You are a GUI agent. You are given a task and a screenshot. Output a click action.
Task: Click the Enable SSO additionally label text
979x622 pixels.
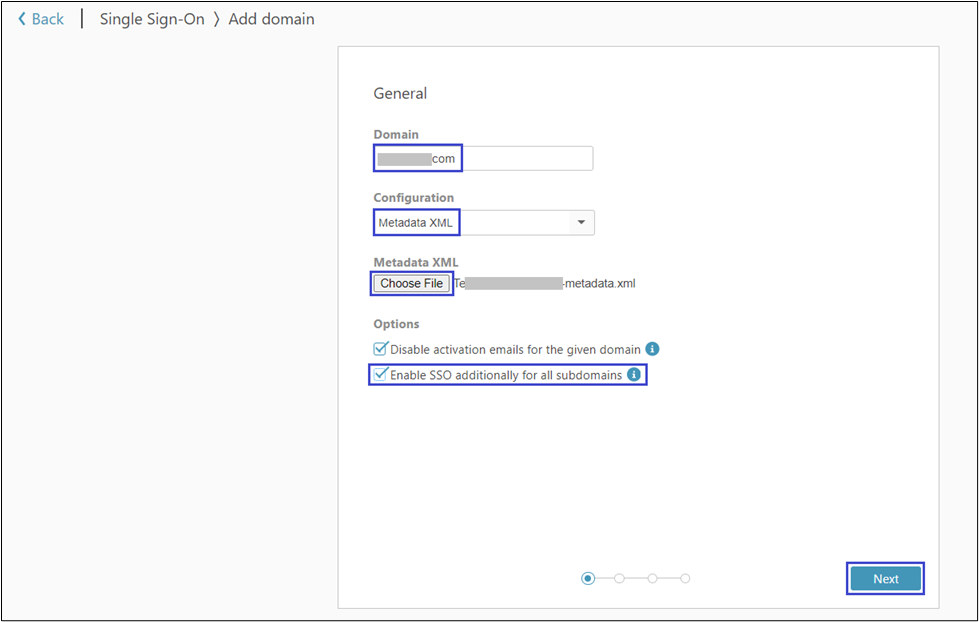coord(505,375)
